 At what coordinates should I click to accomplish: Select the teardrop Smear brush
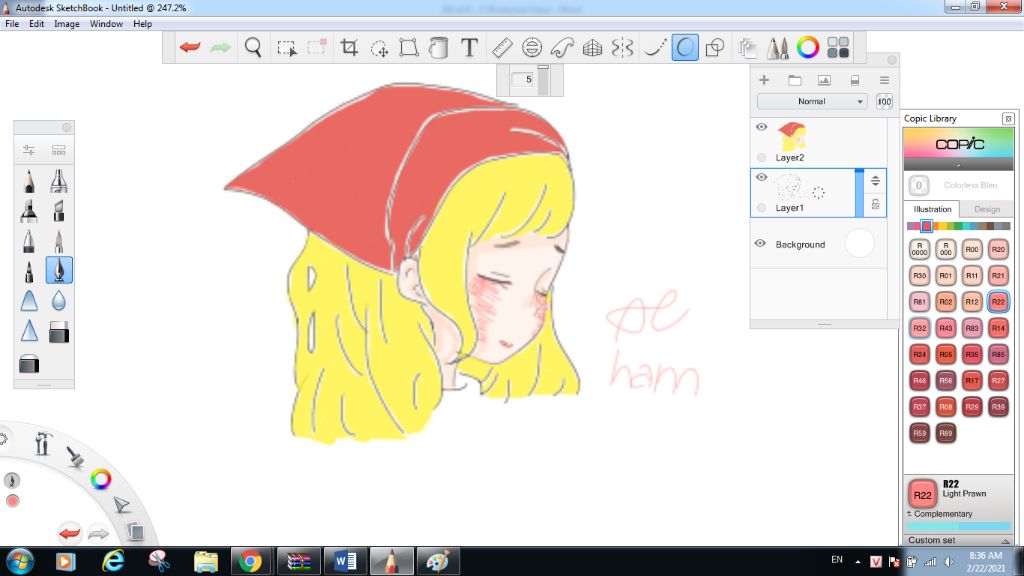(x=59, y=300)
